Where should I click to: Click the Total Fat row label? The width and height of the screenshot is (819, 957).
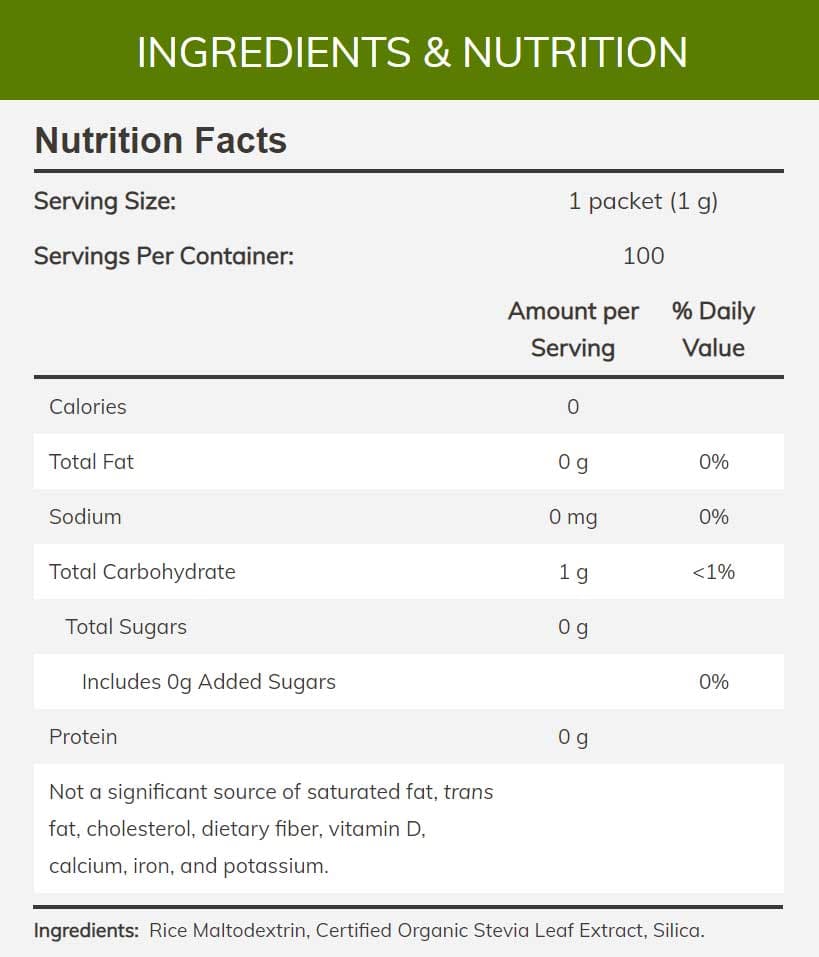[91, 462]
